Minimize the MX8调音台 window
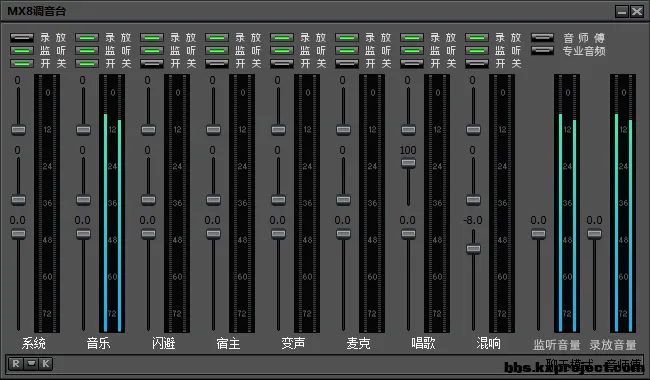This screenshot has height=380, width=650. (622, 12)
